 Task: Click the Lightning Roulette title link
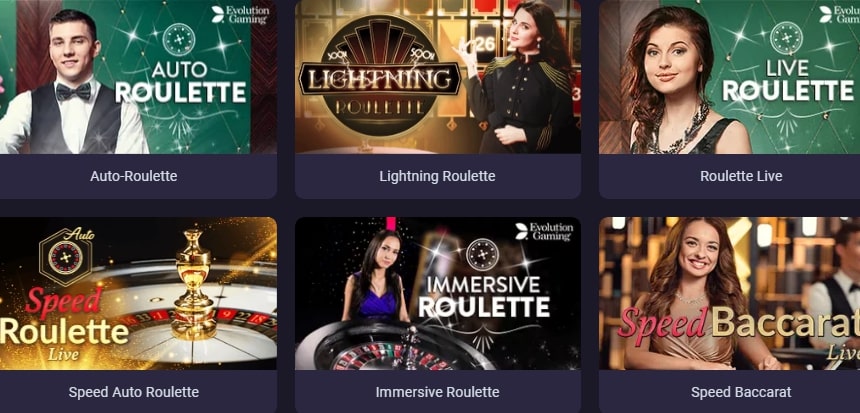coord(437,176)
